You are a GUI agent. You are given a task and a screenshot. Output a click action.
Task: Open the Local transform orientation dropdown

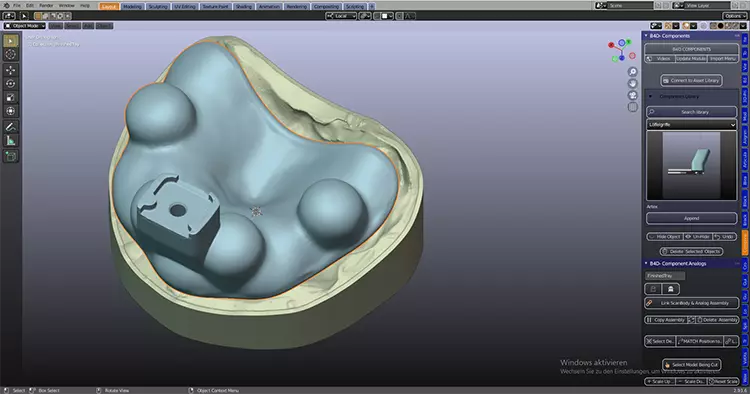pos(341,16)
